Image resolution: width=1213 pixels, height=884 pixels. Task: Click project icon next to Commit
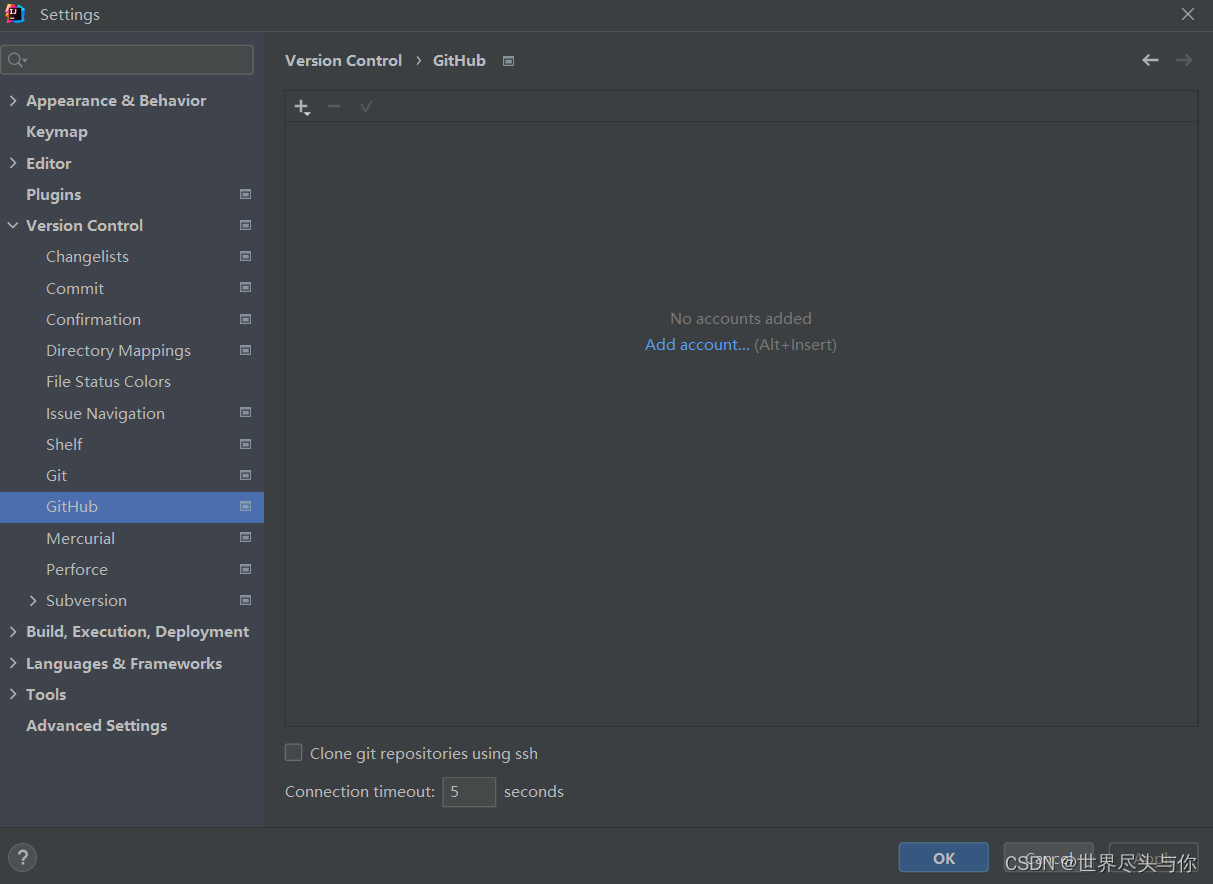click(245, 287)
